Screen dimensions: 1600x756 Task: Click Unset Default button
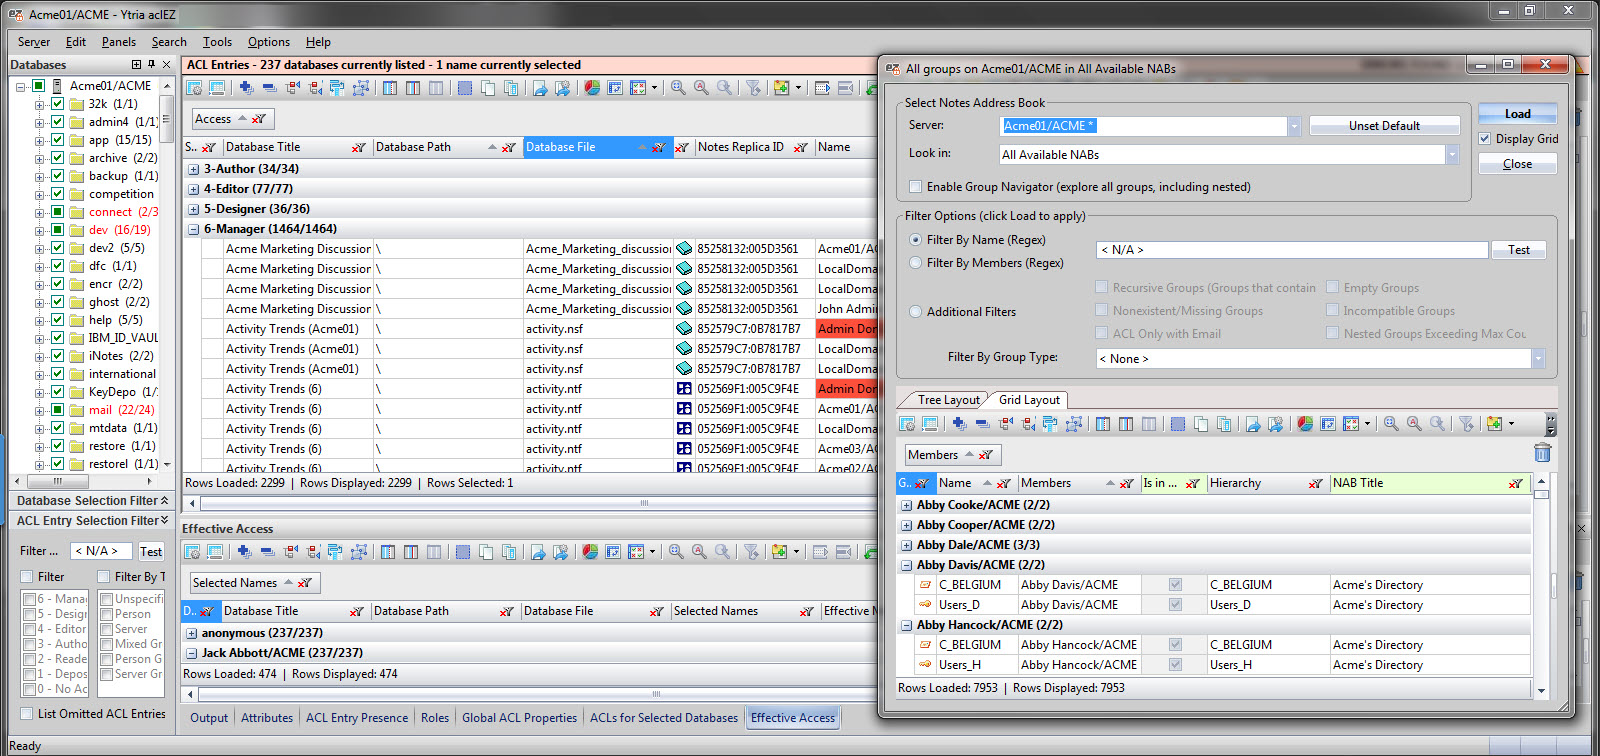point(1384,126)
